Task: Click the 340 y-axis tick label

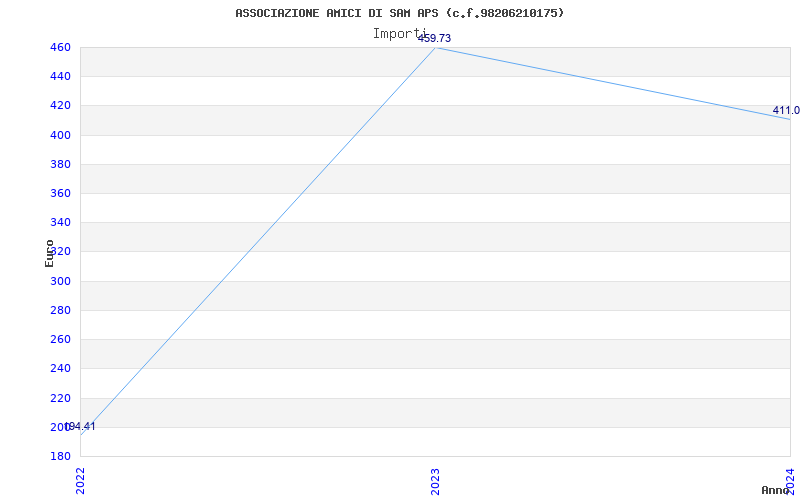Action: point(60,222)
